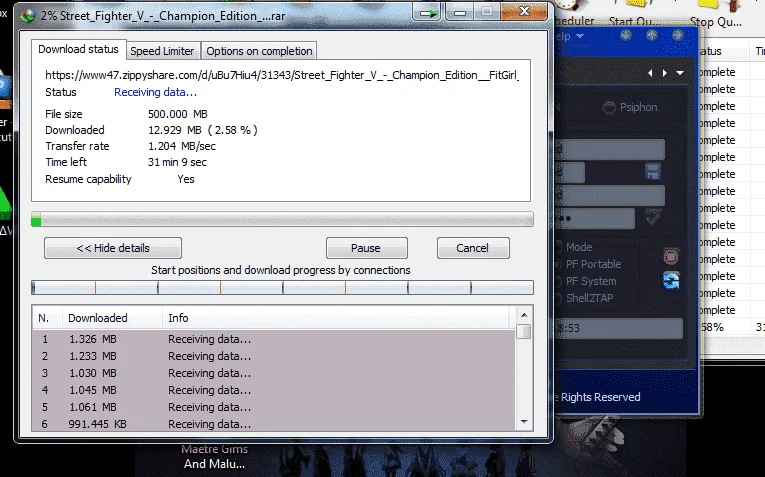The width and height of the screenshot is (765, 477).
Task: Click the password field in blue window
Action: click(x=595, y=218)
